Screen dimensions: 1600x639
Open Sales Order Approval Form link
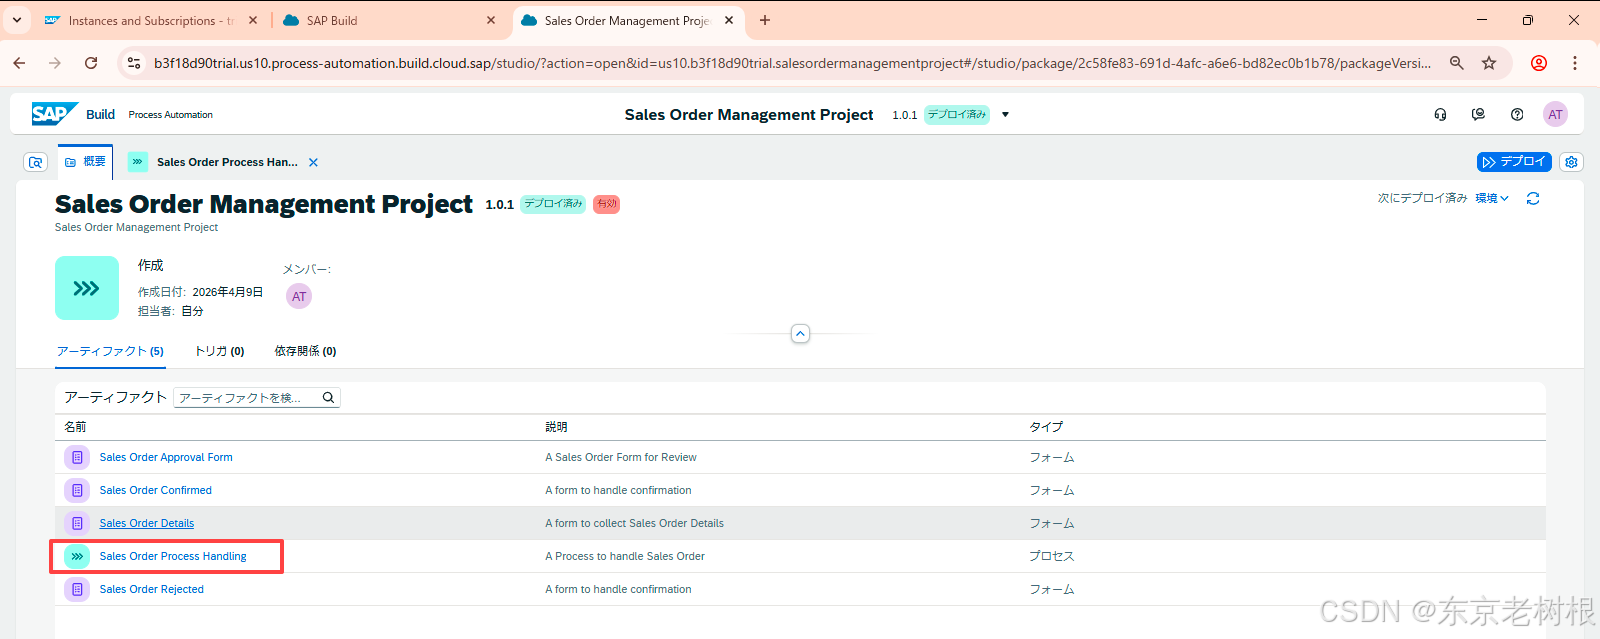pos(166,457)
